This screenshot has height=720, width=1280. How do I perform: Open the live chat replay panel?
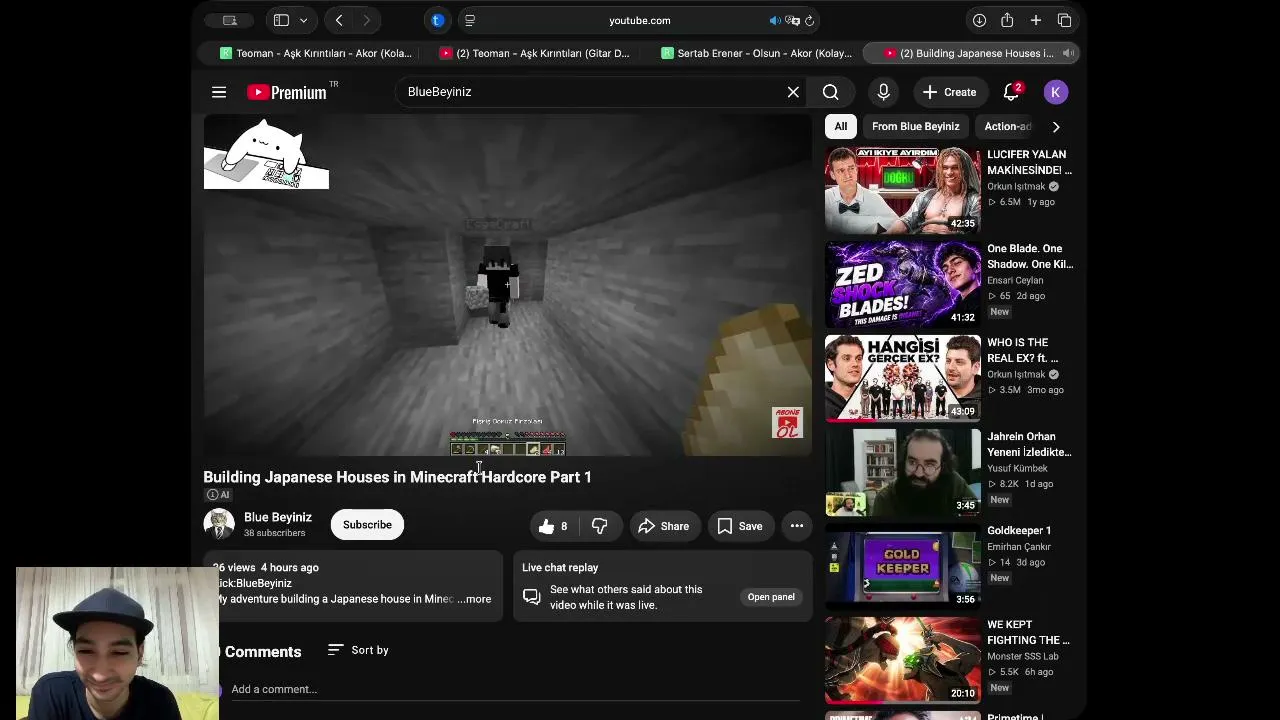[771, 597]
